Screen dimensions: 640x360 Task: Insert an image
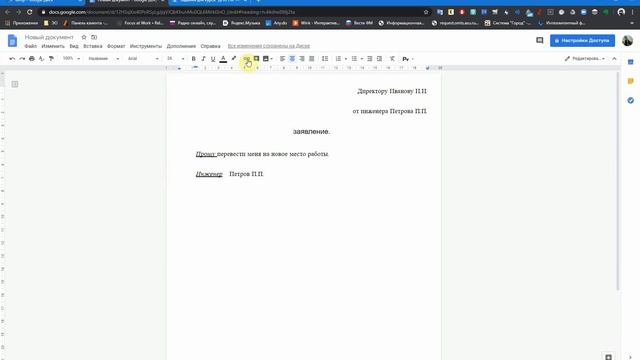point(266,59)
